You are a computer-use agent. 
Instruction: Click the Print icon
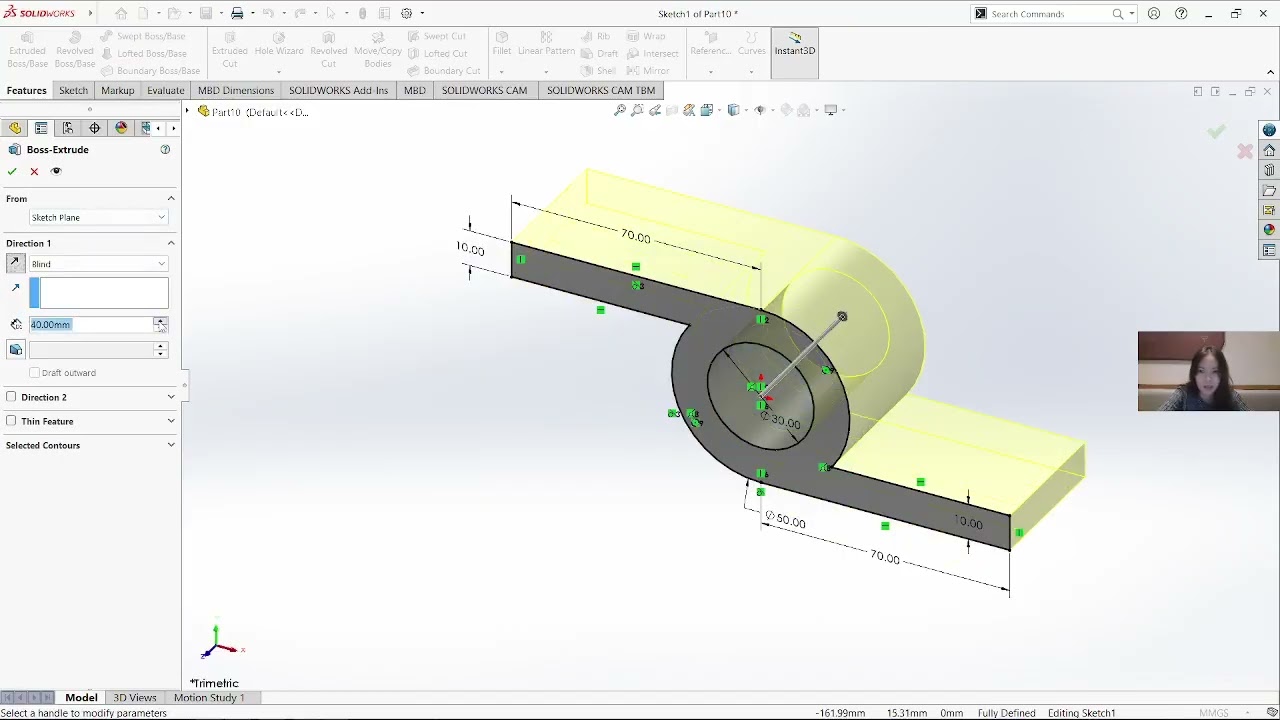pos(237,13)
